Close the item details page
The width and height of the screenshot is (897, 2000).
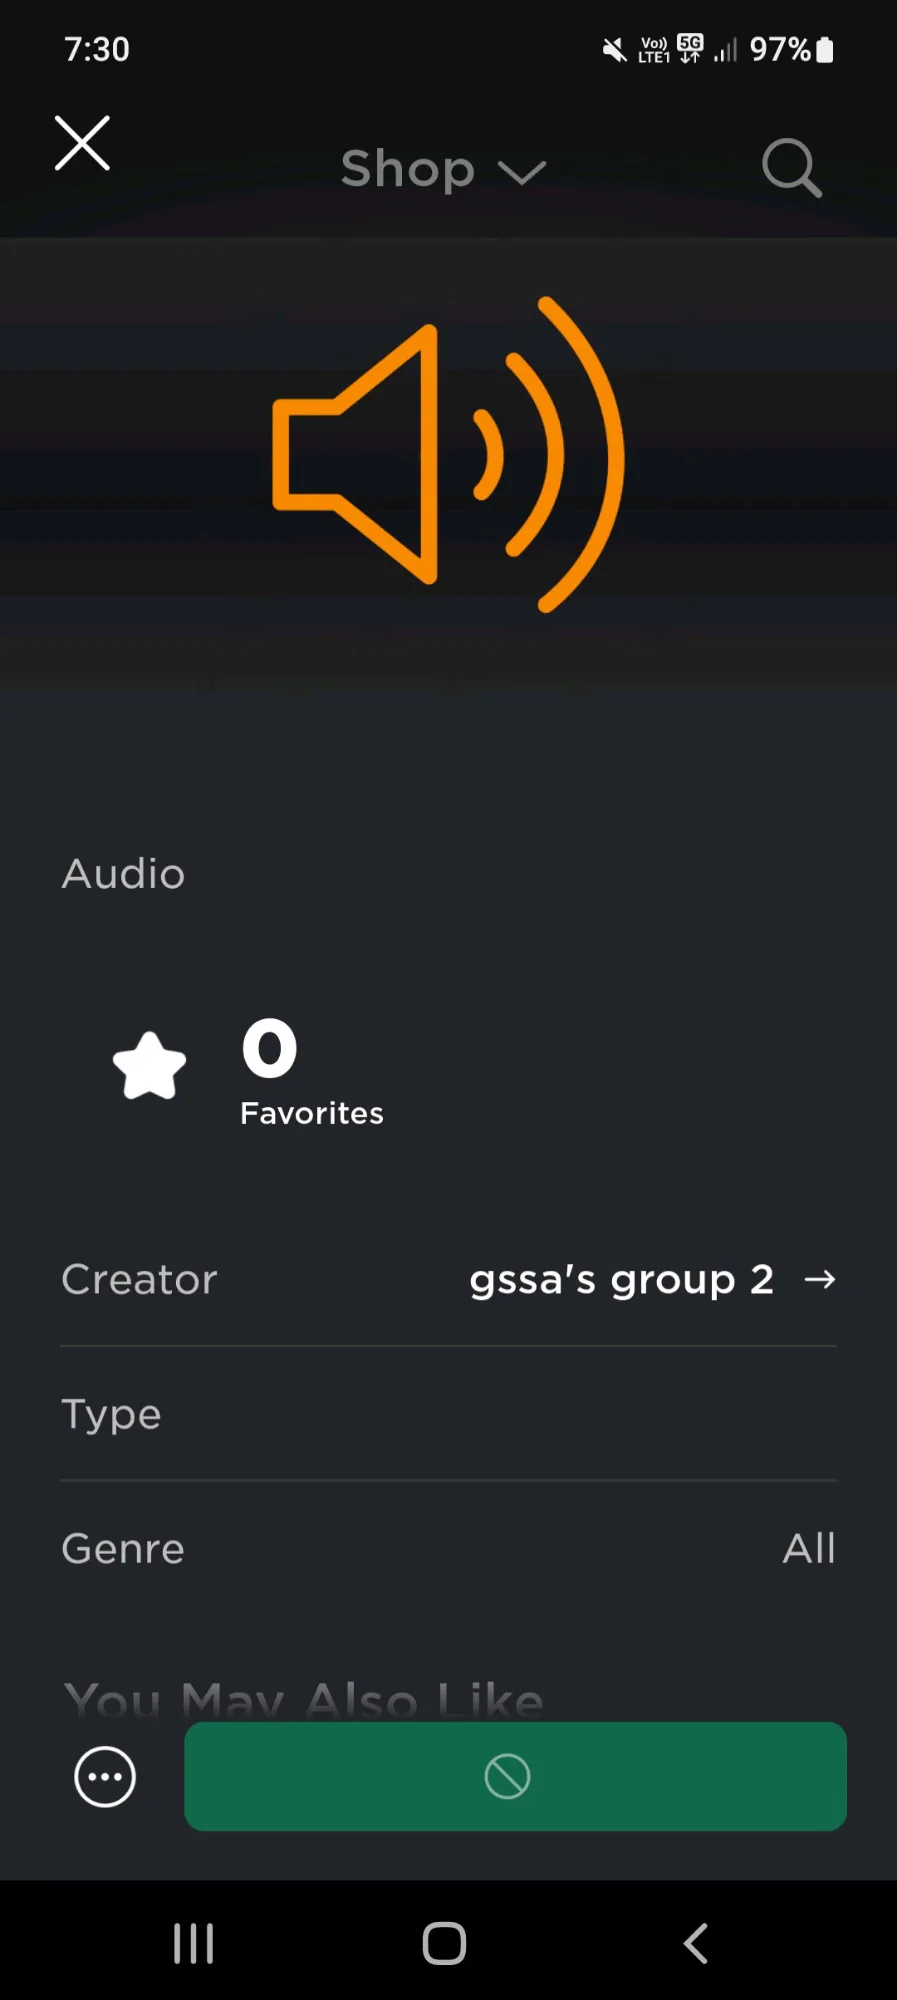(x=82, y=144)
